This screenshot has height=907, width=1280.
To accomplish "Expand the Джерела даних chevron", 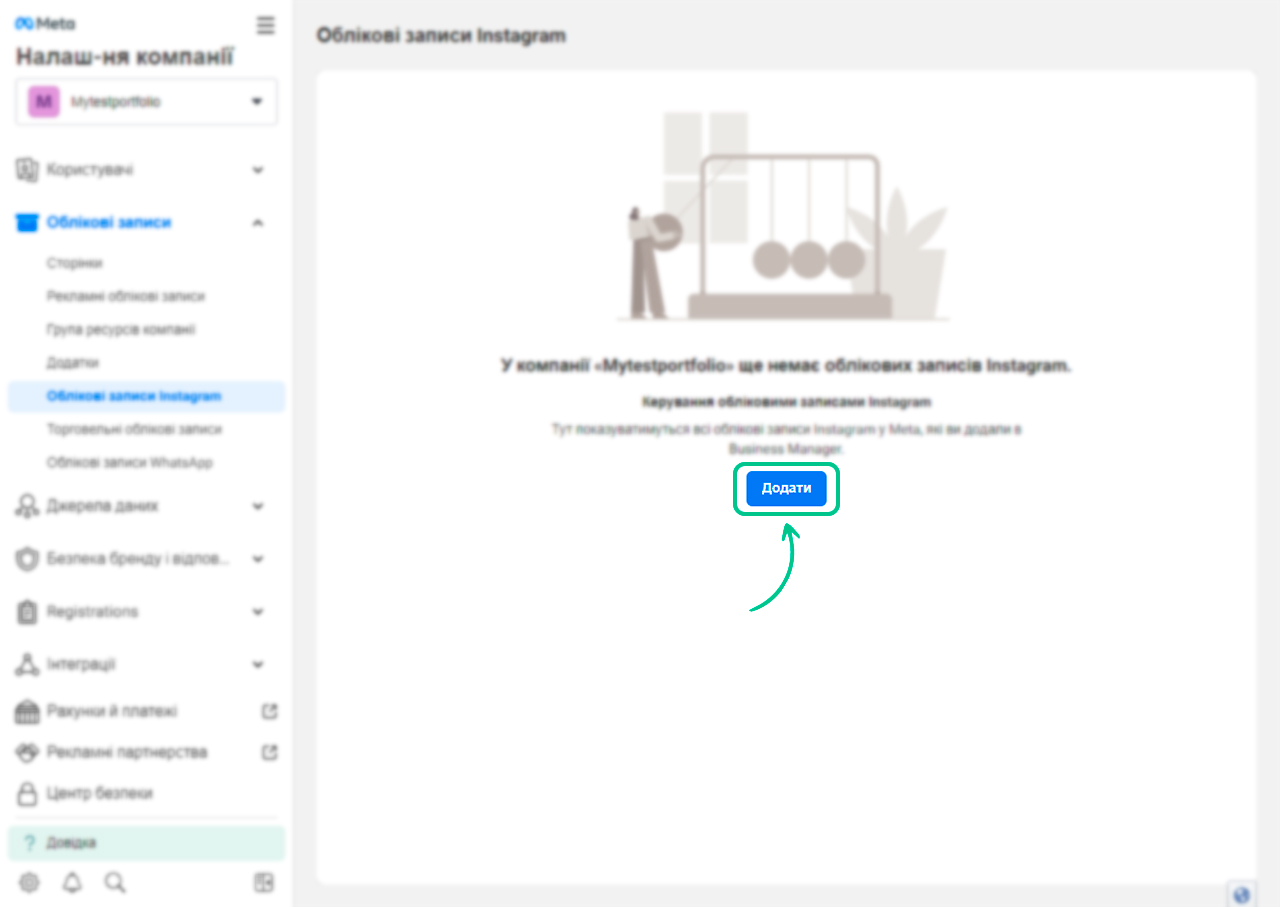I will pos(258,506).
